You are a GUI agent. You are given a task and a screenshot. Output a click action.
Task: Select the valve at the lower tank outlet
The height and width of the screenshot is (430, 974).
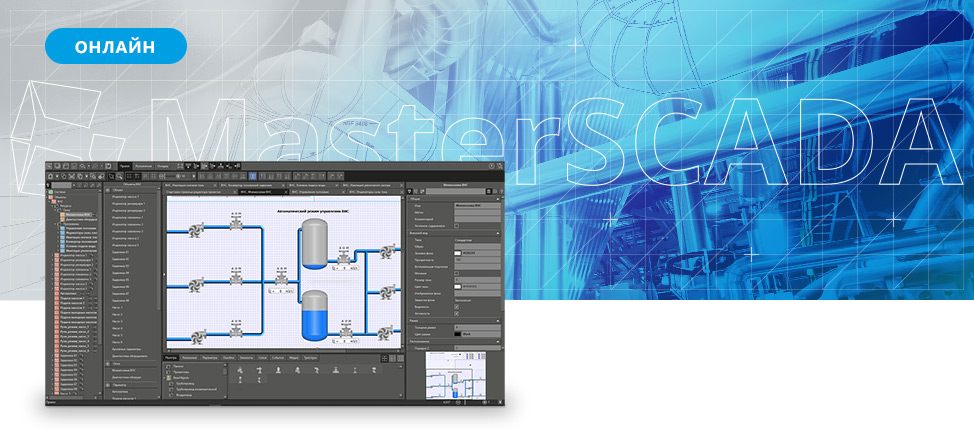pos(344,331)
